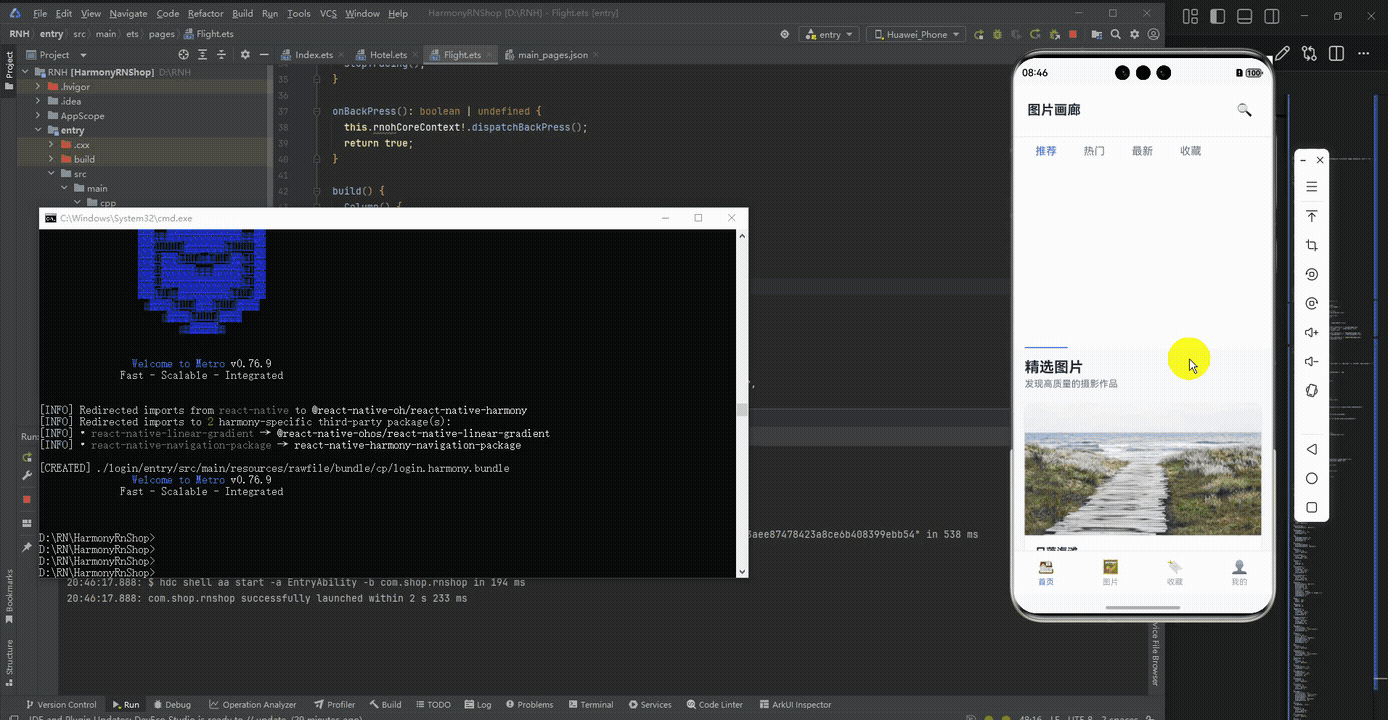
Task: Click emulator recent apps square button
Action: pos(1312,507)
